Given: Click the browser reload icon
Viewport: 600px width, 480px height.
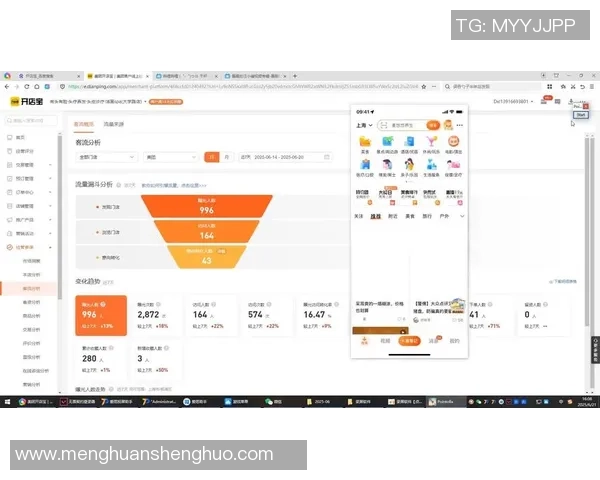Looking at the screenshot, I should [26, 87].
